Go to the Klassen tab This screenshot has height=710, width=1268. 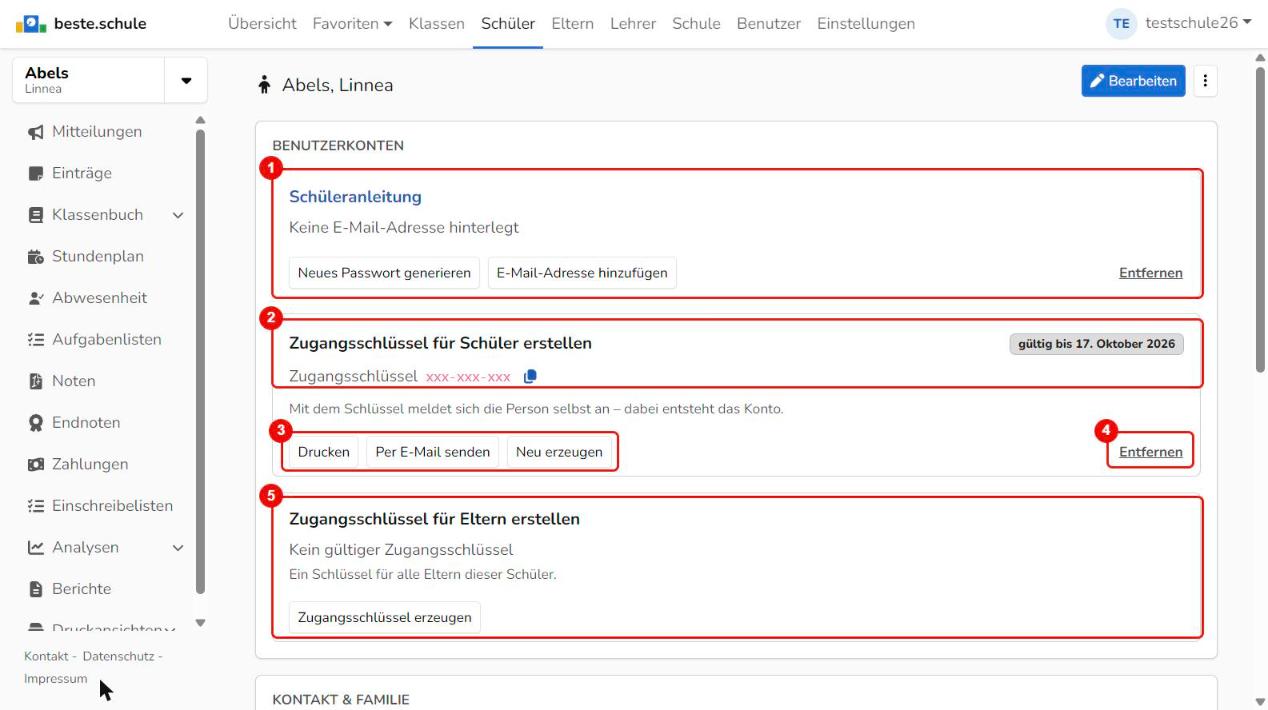436,23
